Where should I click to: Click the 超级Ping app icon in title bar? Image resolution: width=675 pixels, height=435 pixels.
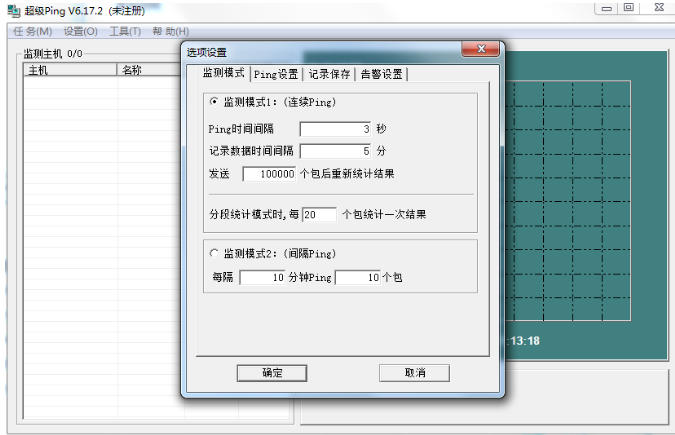coord(14,11)
